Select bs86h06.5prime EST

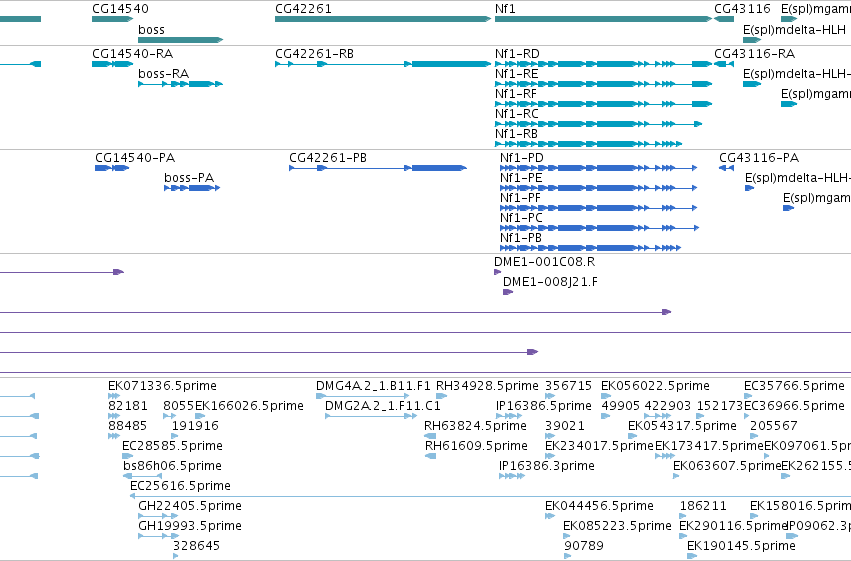(x=142, y=476)
